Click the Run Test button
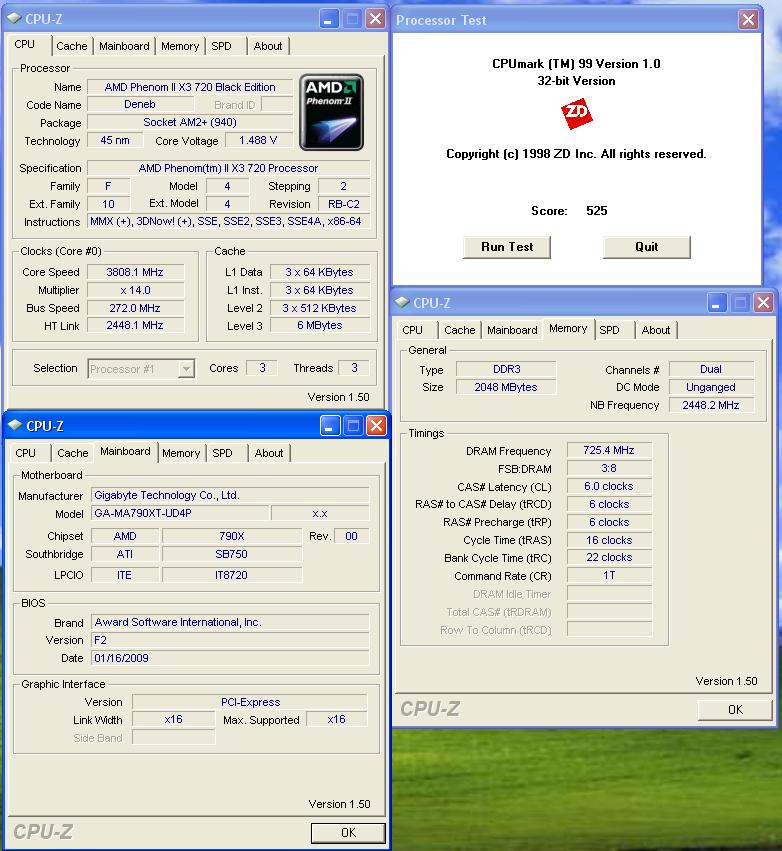Viewport: 782px width, 851px height. click(x=507, y=247)
